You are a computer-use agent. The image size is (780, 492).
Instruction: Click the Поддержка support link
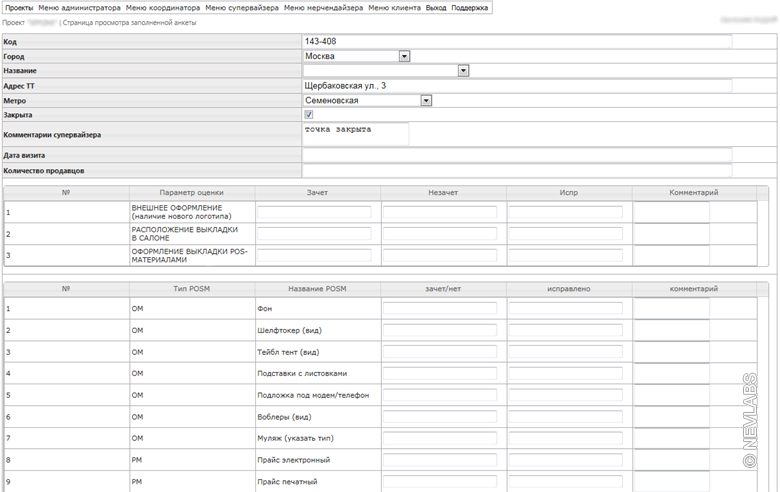[x=470, y=7]
